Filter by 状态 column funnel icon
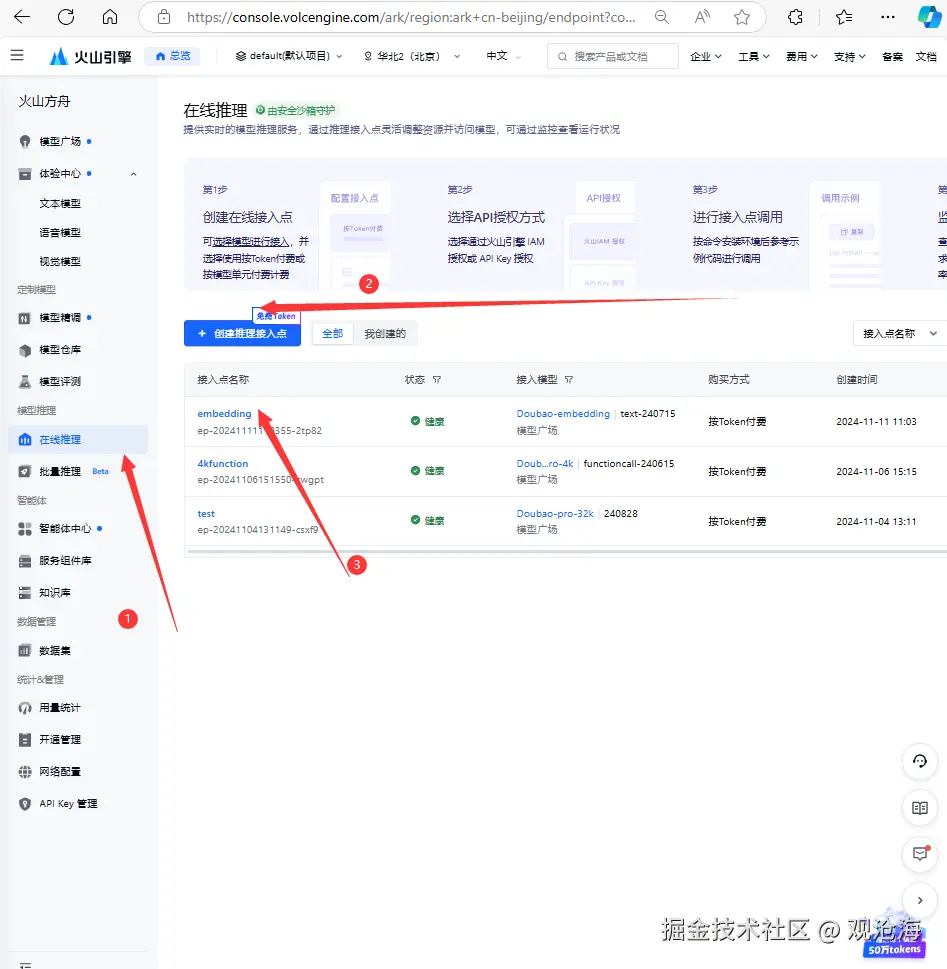The height and width of the screenshot is (969, 947). pyautogui.click(x=437, y=379)
